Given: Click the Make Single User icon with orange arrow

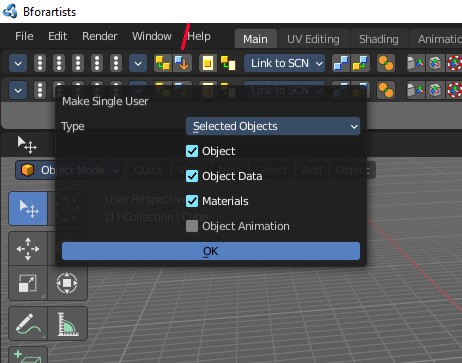Looking at the screenshot, I should (x=182, y=63).
